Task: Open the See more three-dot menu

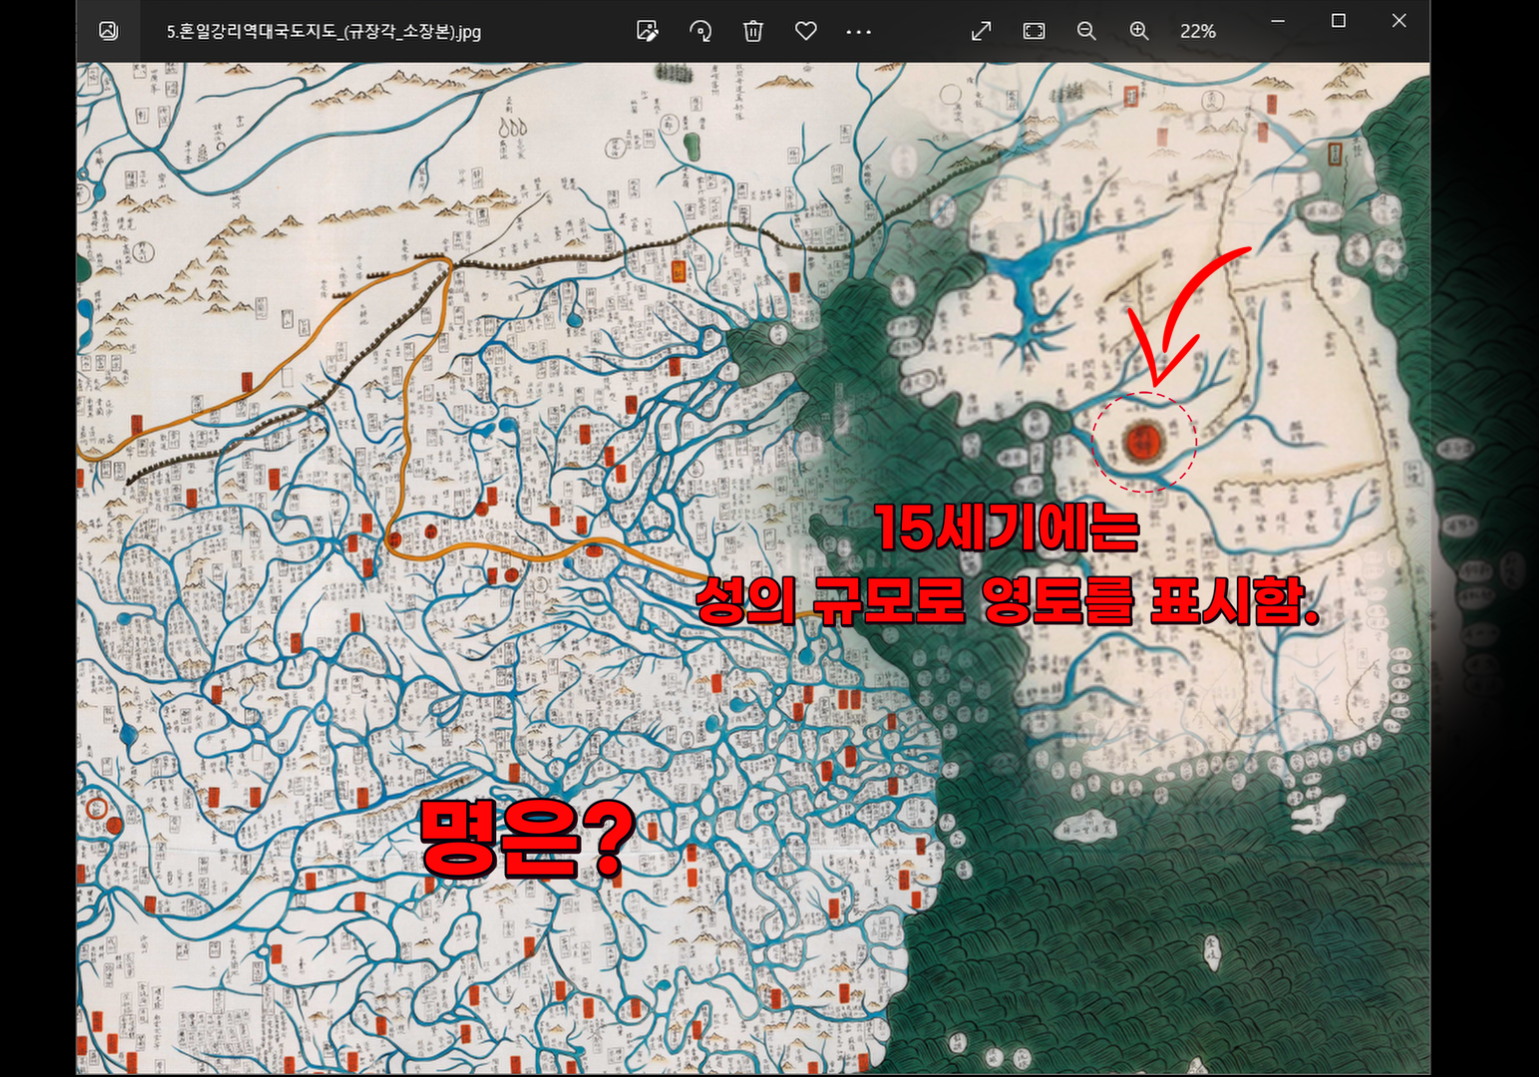Action: point(858,32)
